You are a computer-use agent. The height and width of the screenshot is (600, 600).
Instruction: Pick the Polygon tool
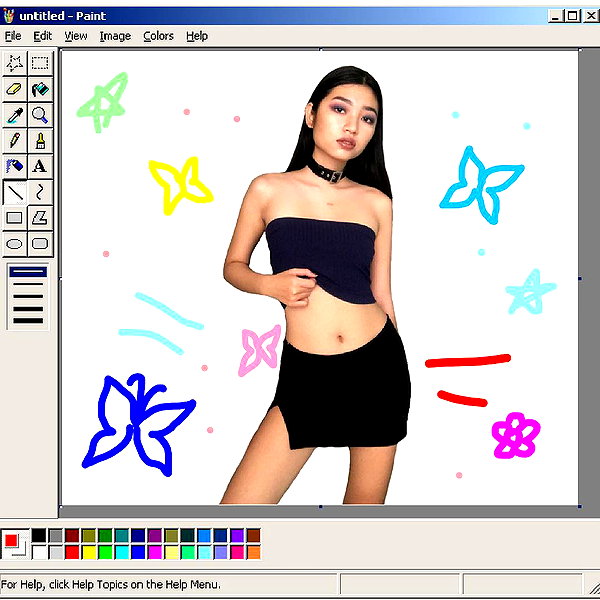[x=40, y=218]
